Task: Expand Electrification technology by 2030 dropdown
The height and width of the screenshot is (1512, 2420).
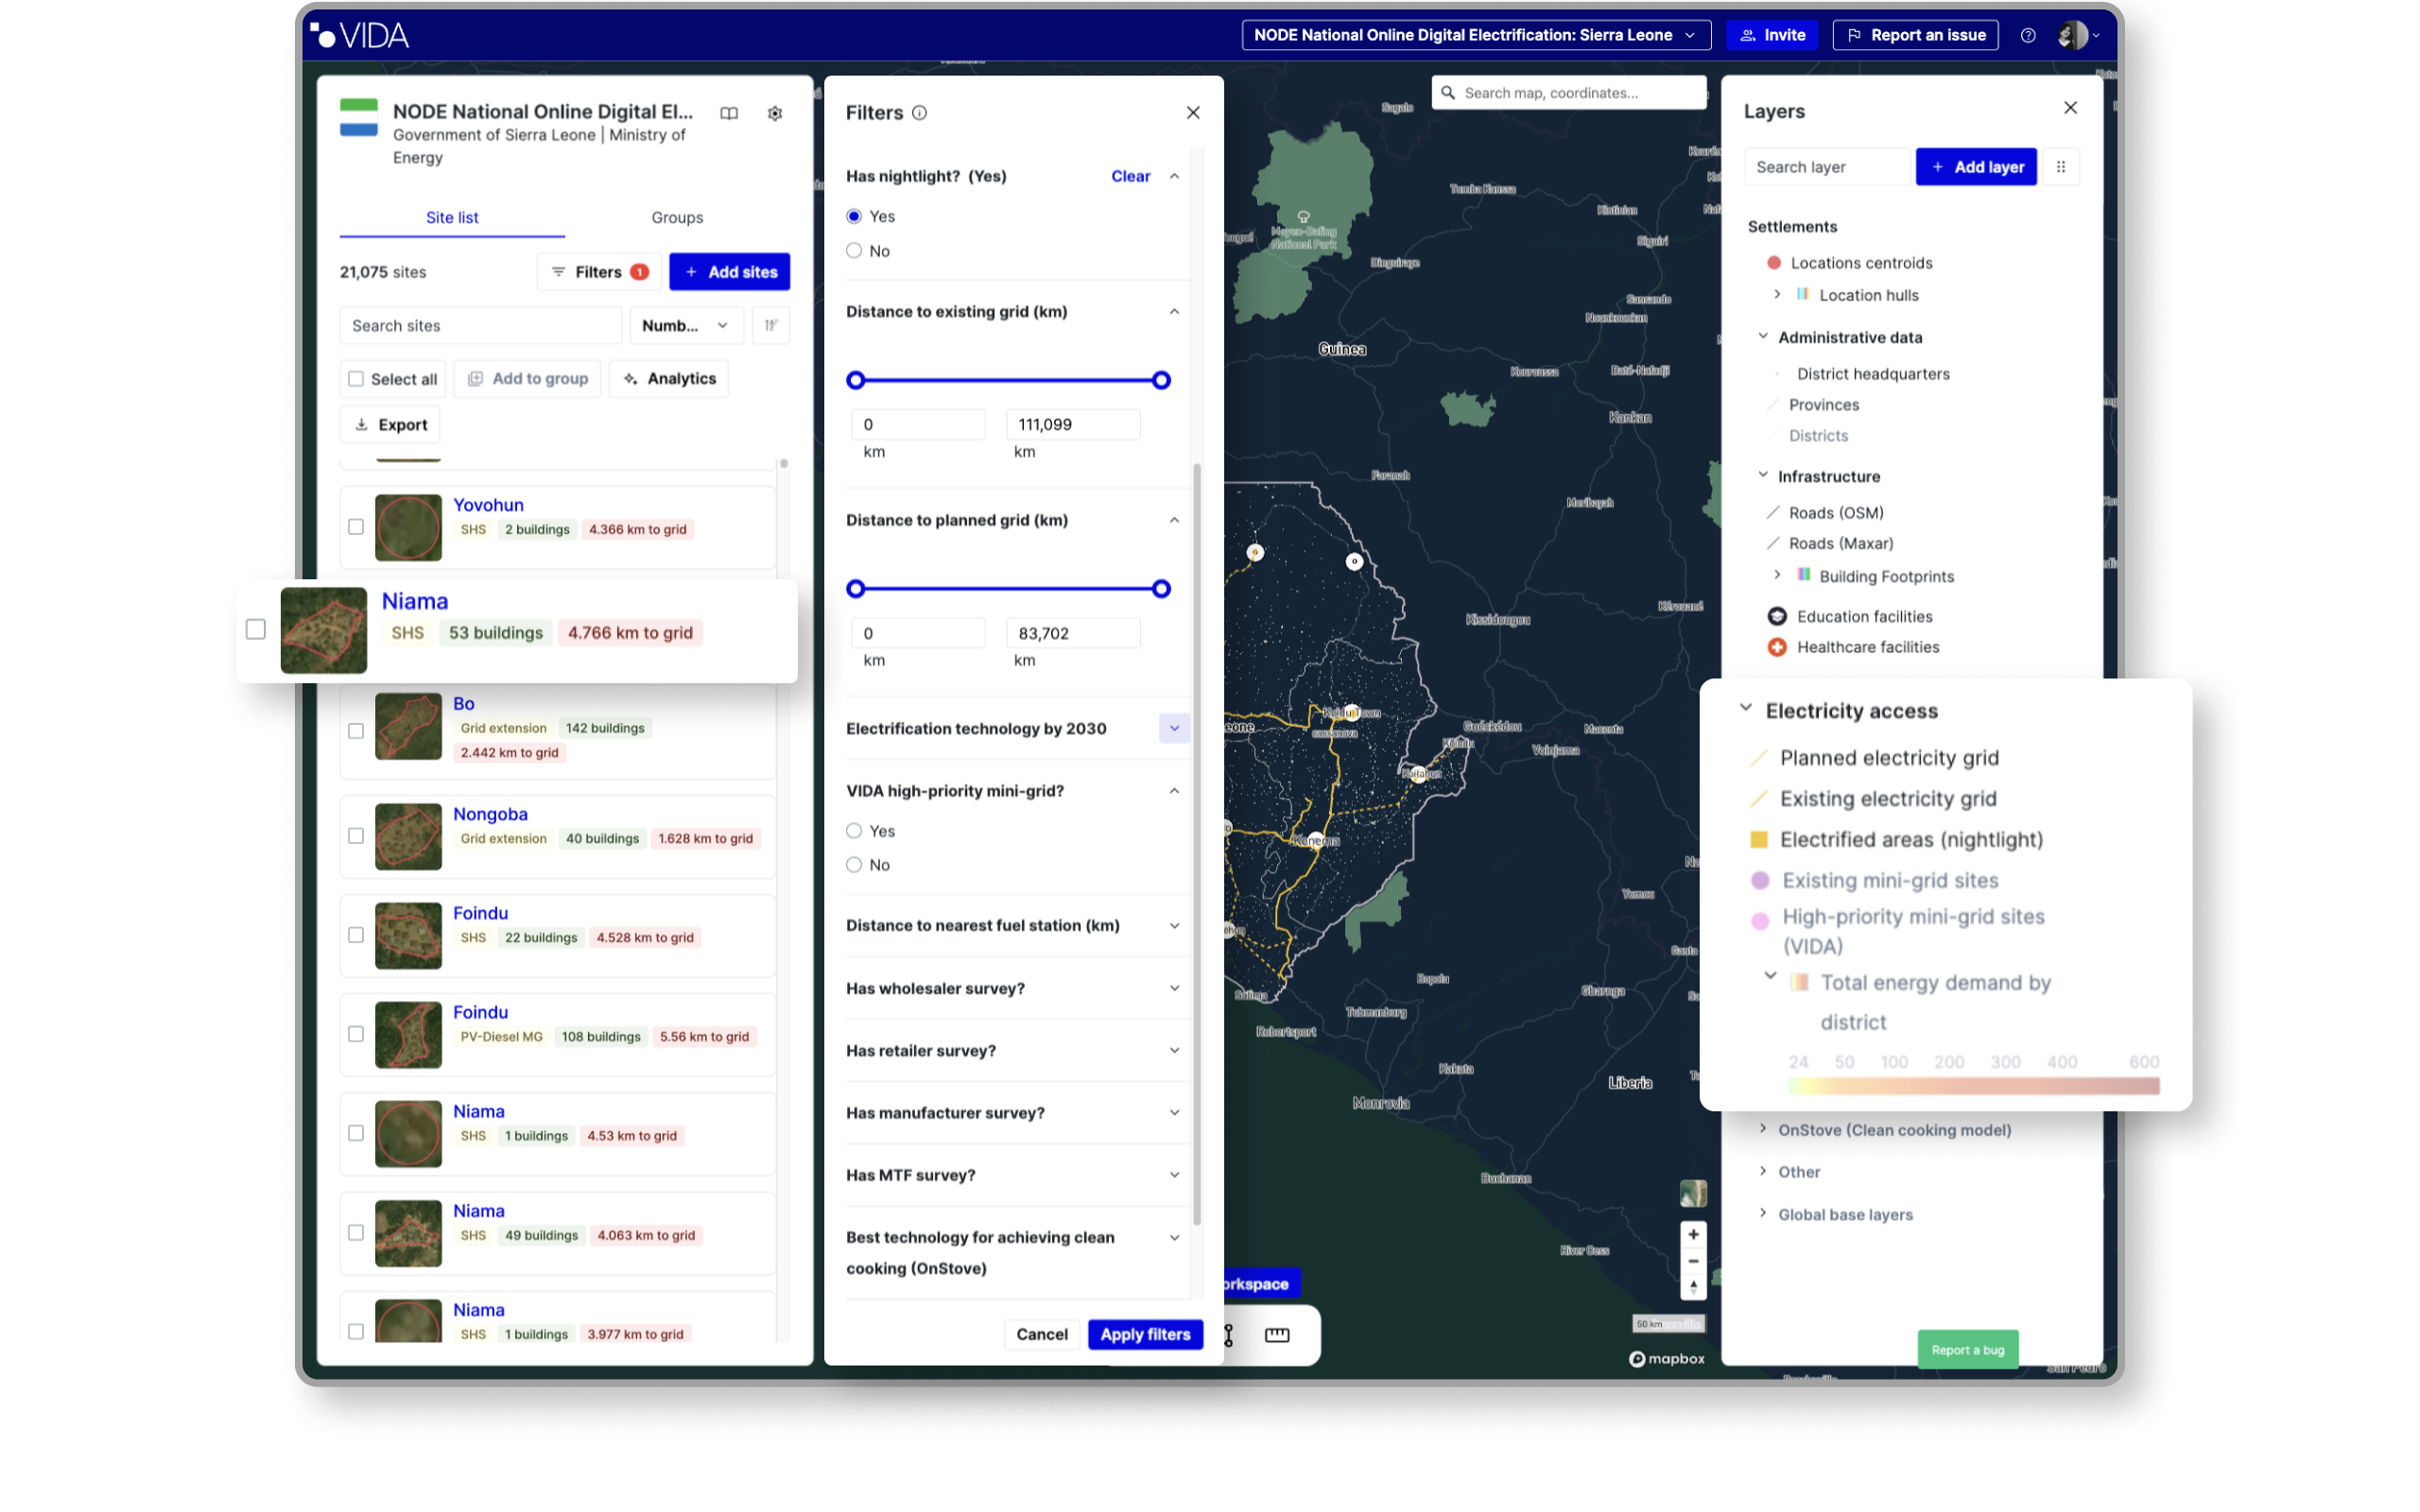Action: tap(1174, 728)
